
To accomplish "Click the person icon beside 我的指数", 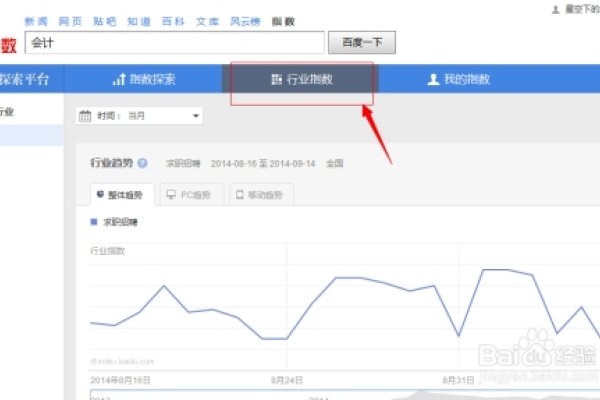I will pos(433,79).
